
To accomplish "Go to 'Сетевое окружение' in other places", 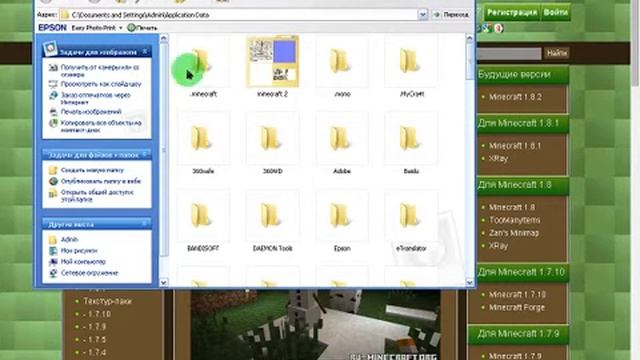I will coord(89,273).
